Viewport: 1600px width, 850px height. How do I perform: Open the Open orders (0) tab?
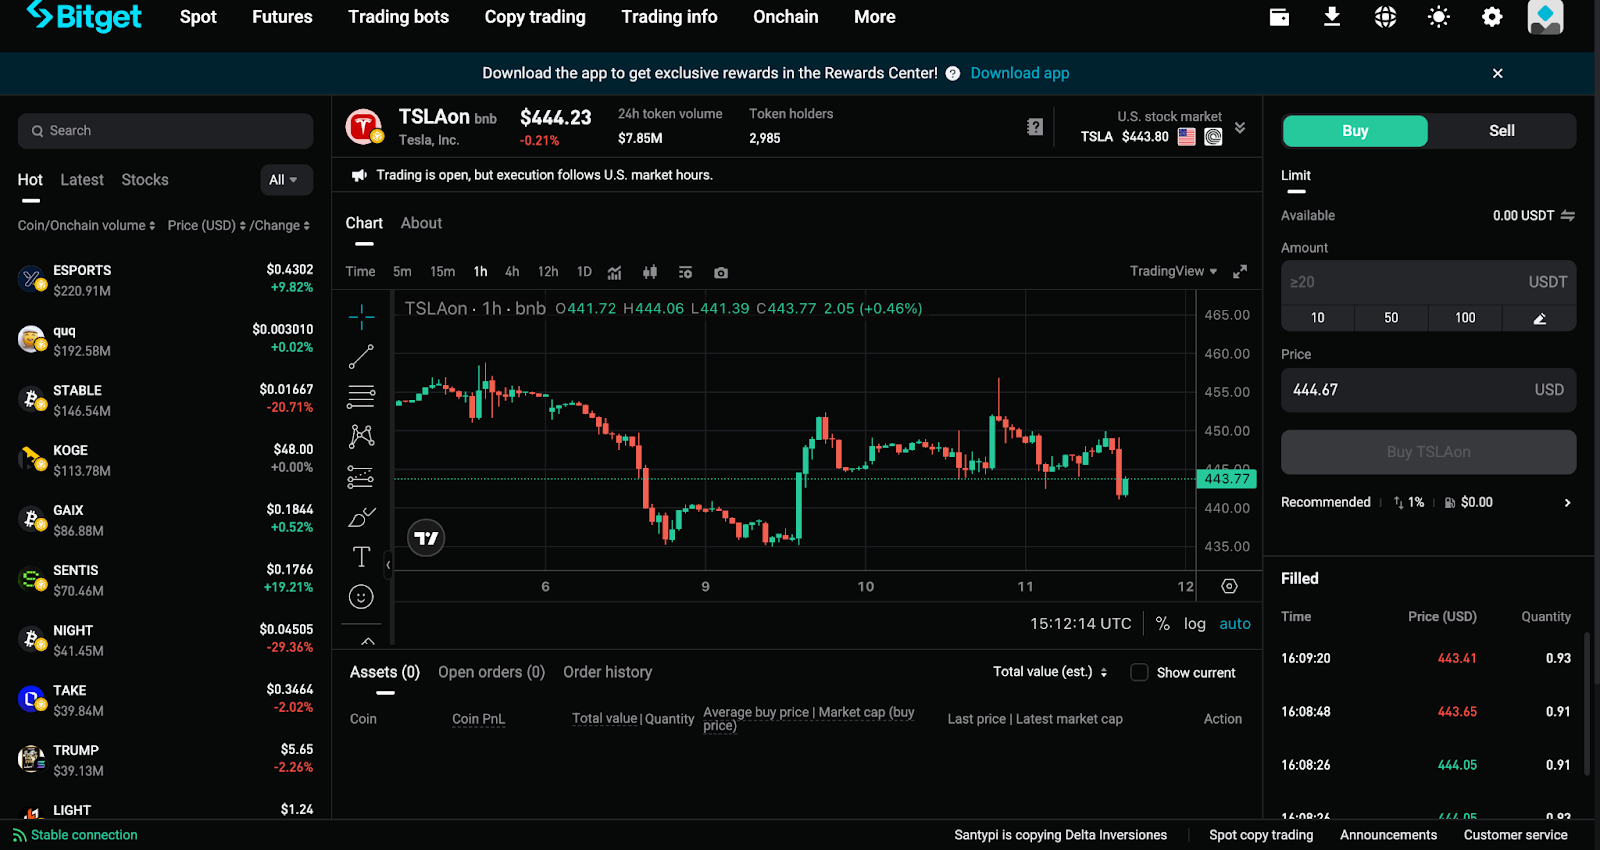point(491,672)
